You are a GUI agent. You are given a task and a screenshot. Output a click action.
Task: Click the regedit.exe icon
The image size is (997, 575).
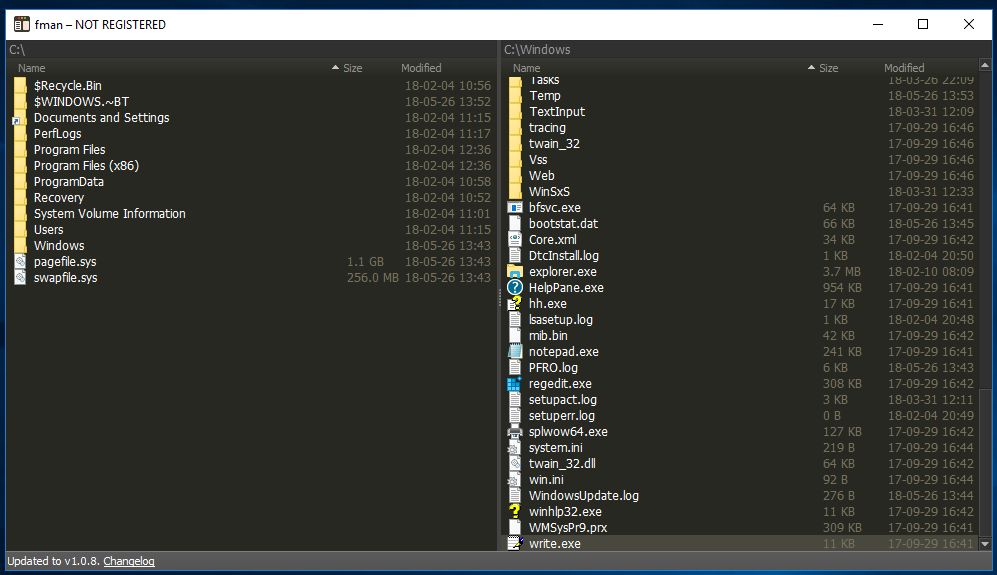pos(515,384)
